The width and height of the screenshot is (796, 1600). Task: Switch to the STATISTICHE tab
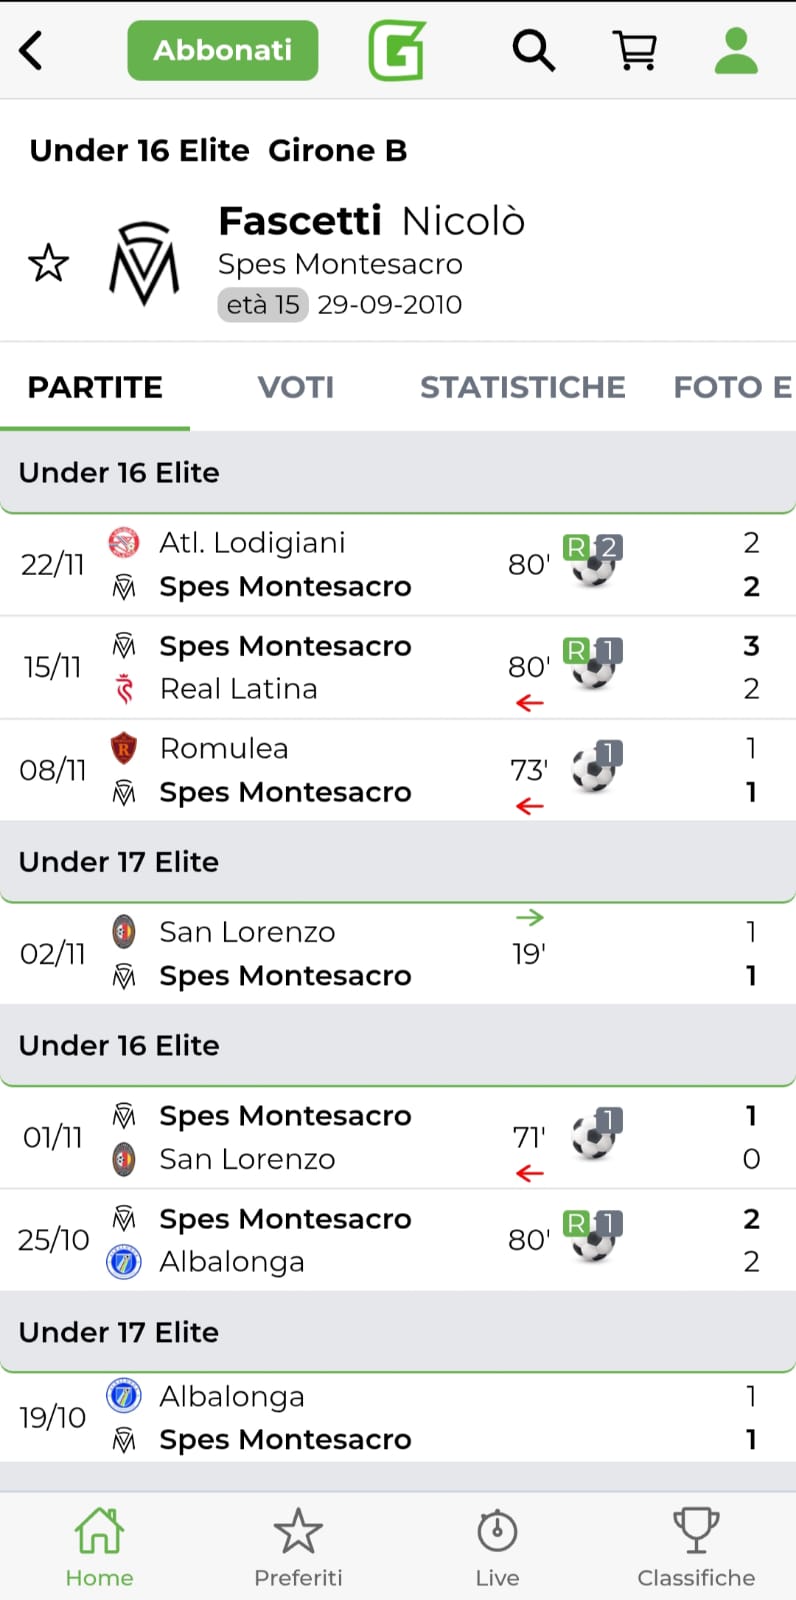[522, 387]
